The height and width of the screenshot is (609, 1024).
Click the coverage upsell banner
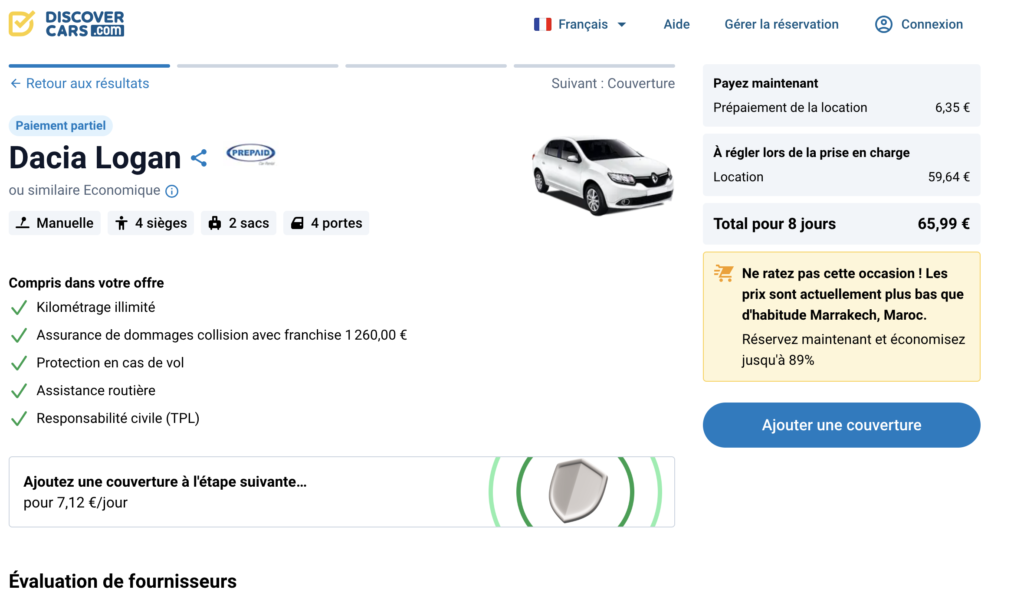(250, 492)
